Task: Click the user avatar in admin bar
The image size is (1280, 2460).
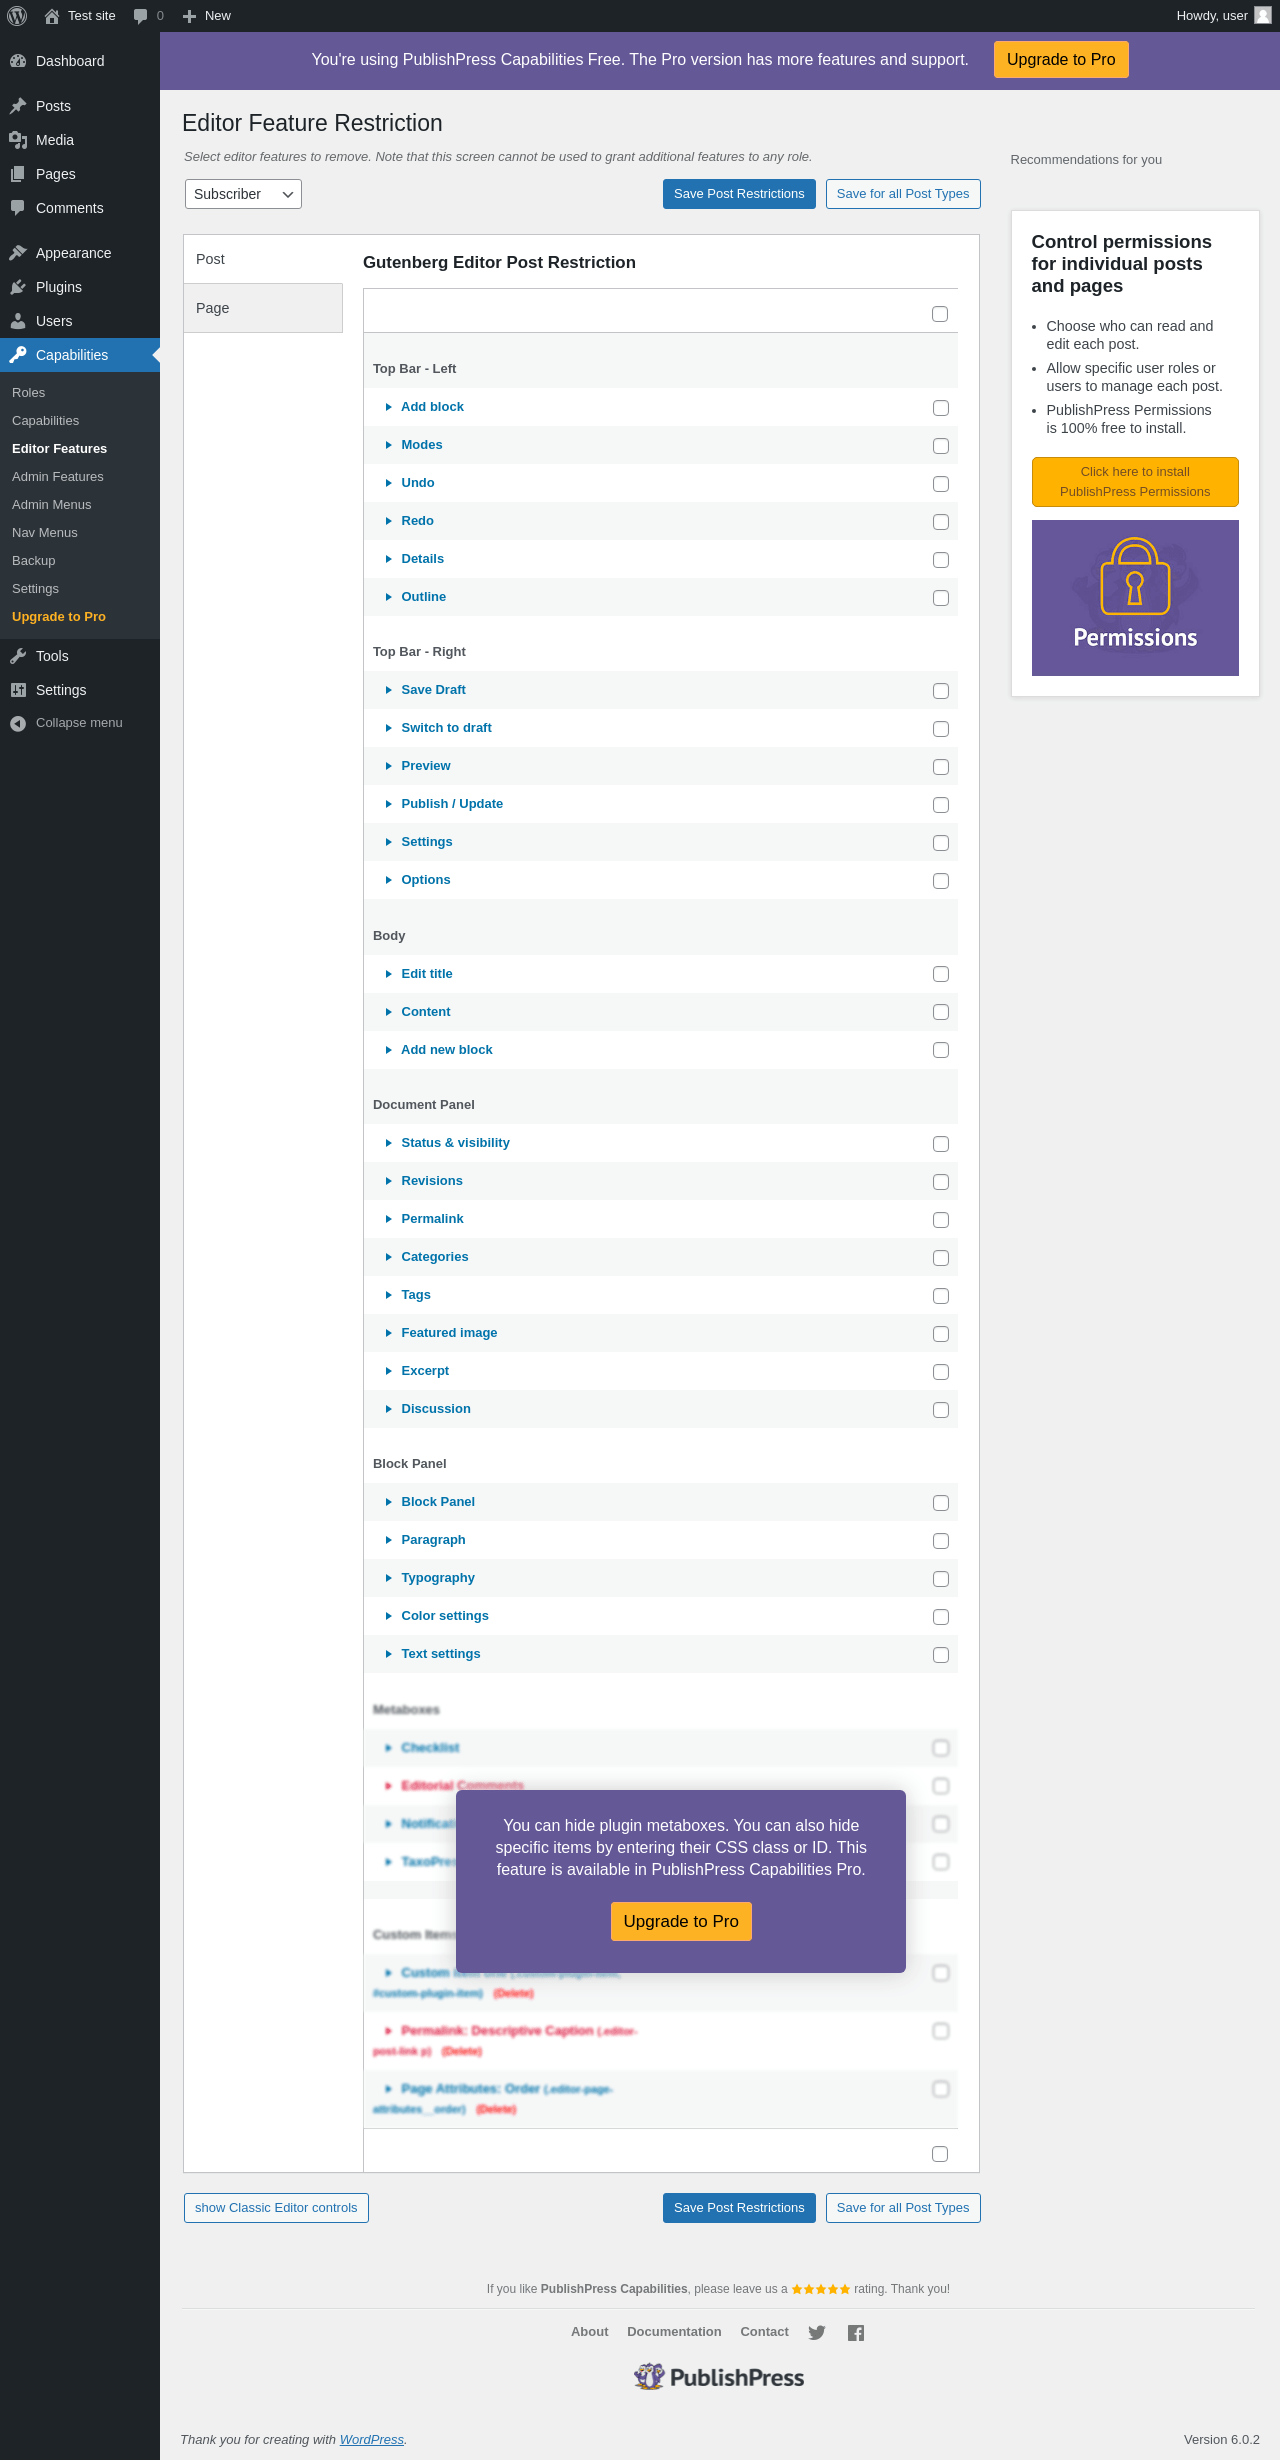Action: point(1263,16)
